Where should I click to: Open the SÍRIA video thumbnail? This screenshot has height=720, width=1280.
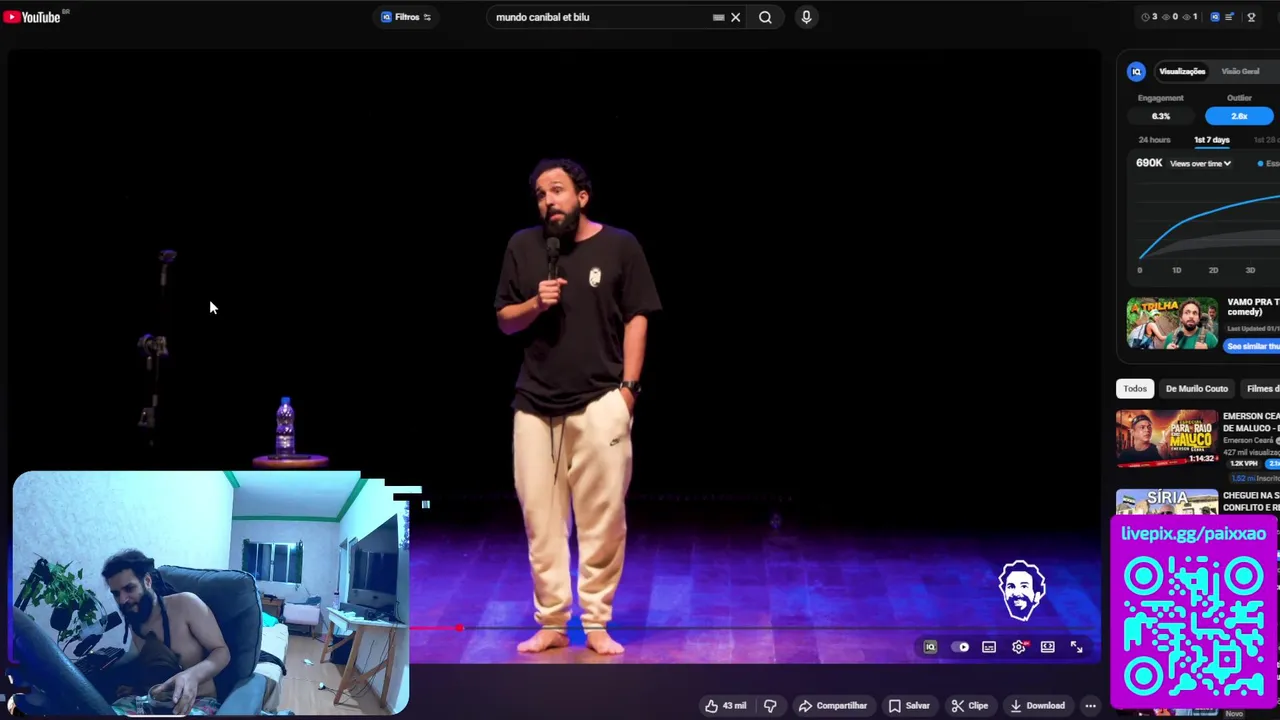1167,501
